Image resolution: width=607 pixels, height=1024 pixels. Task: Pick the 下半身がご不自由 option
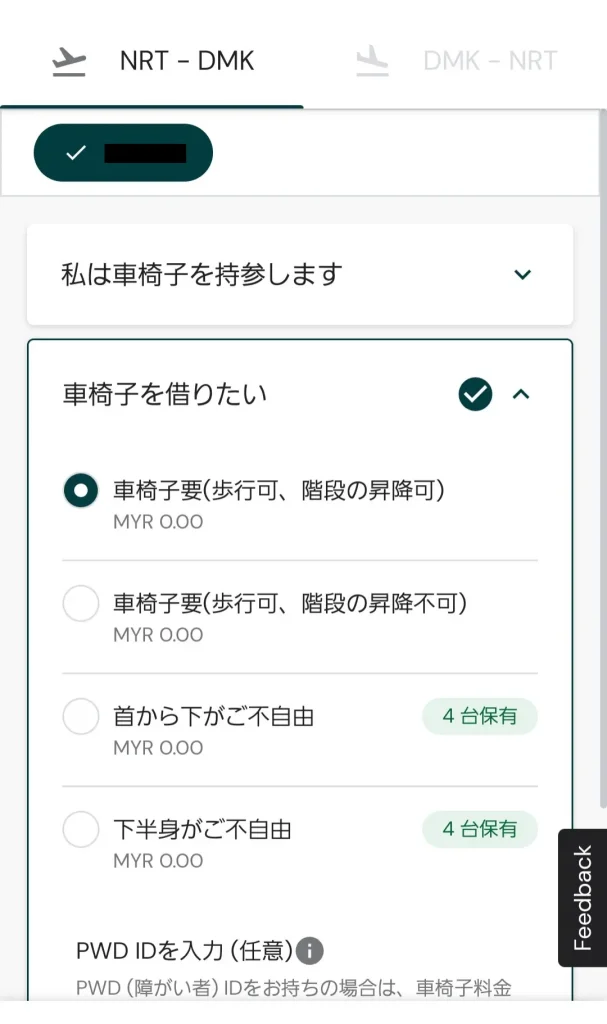(81, 829)
